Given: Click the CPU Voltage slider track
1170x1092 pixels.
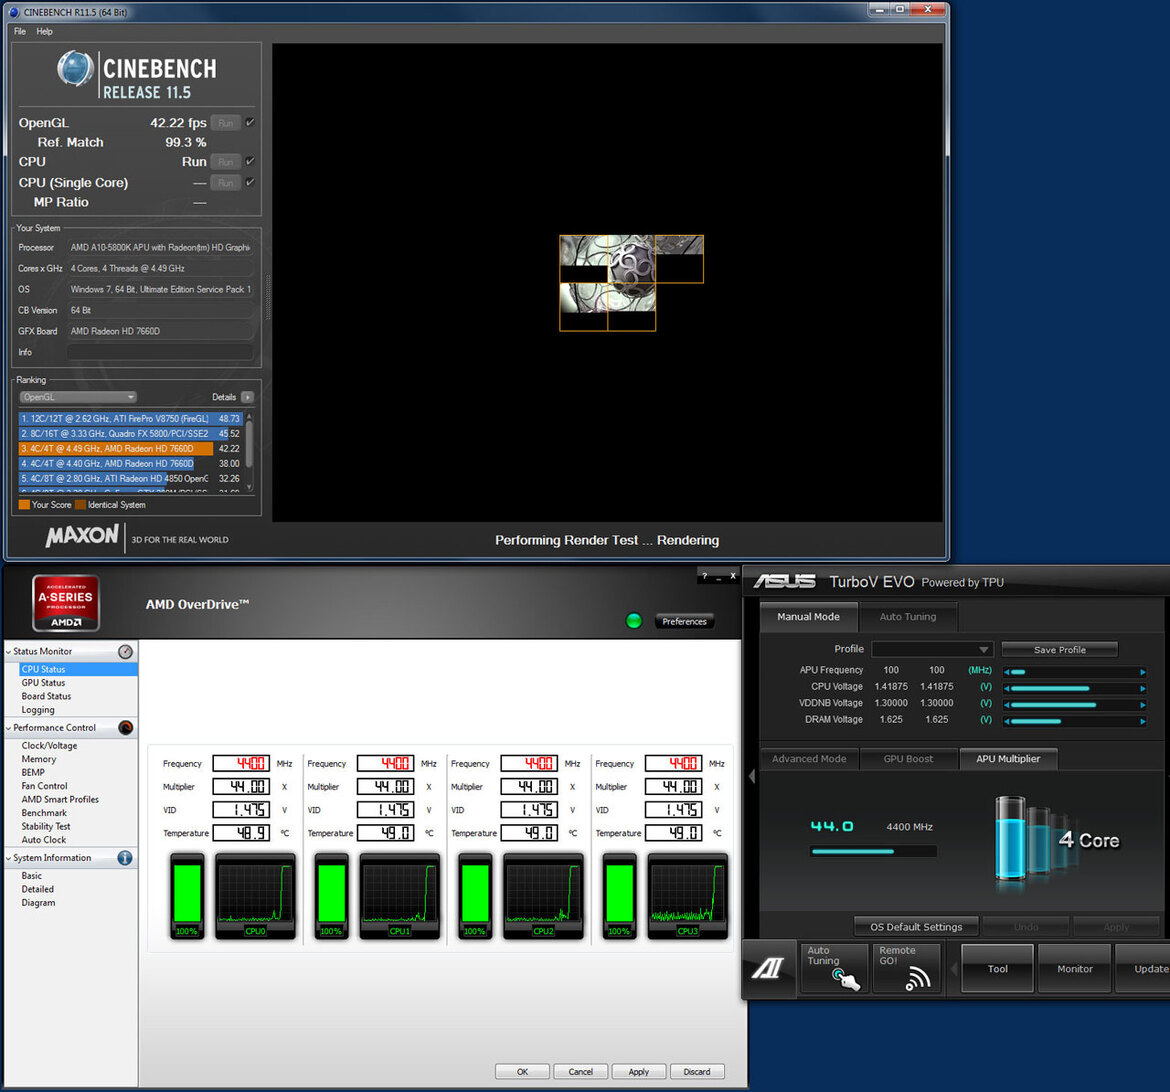Looking at the screenshot, I should 1074,688.
